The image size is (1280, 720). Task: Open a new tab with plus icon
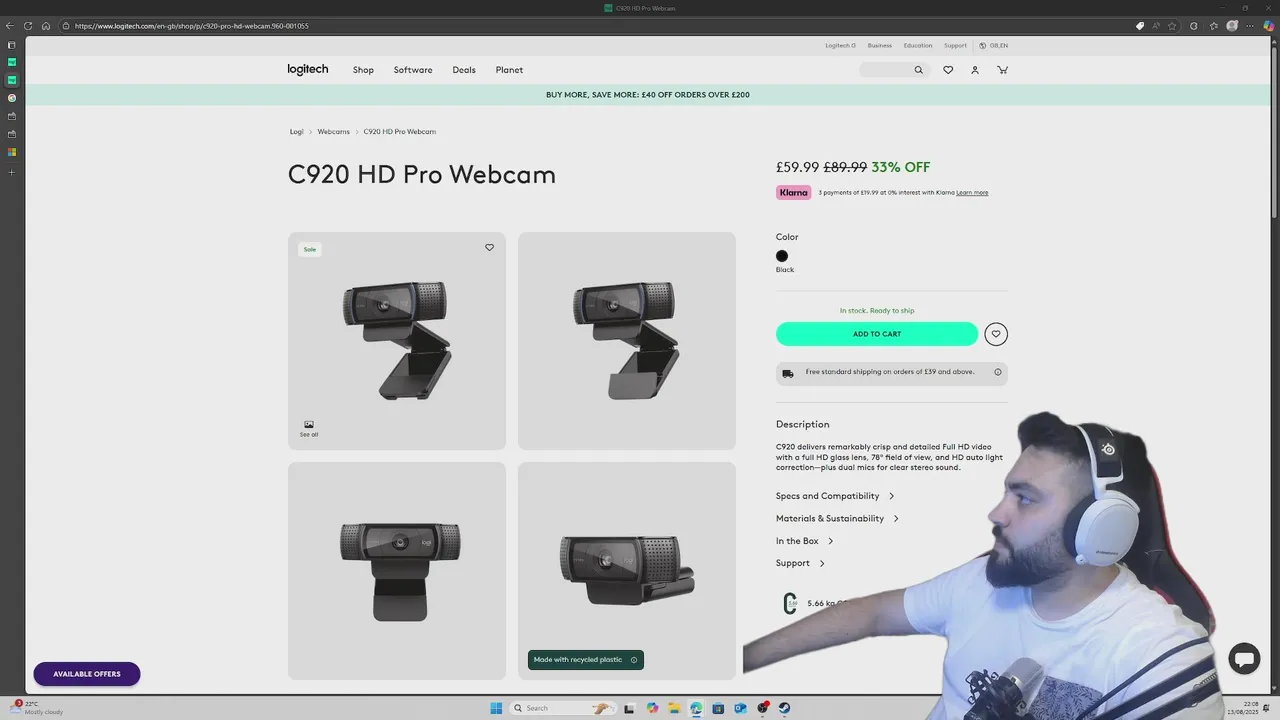(x=12, y=172)
